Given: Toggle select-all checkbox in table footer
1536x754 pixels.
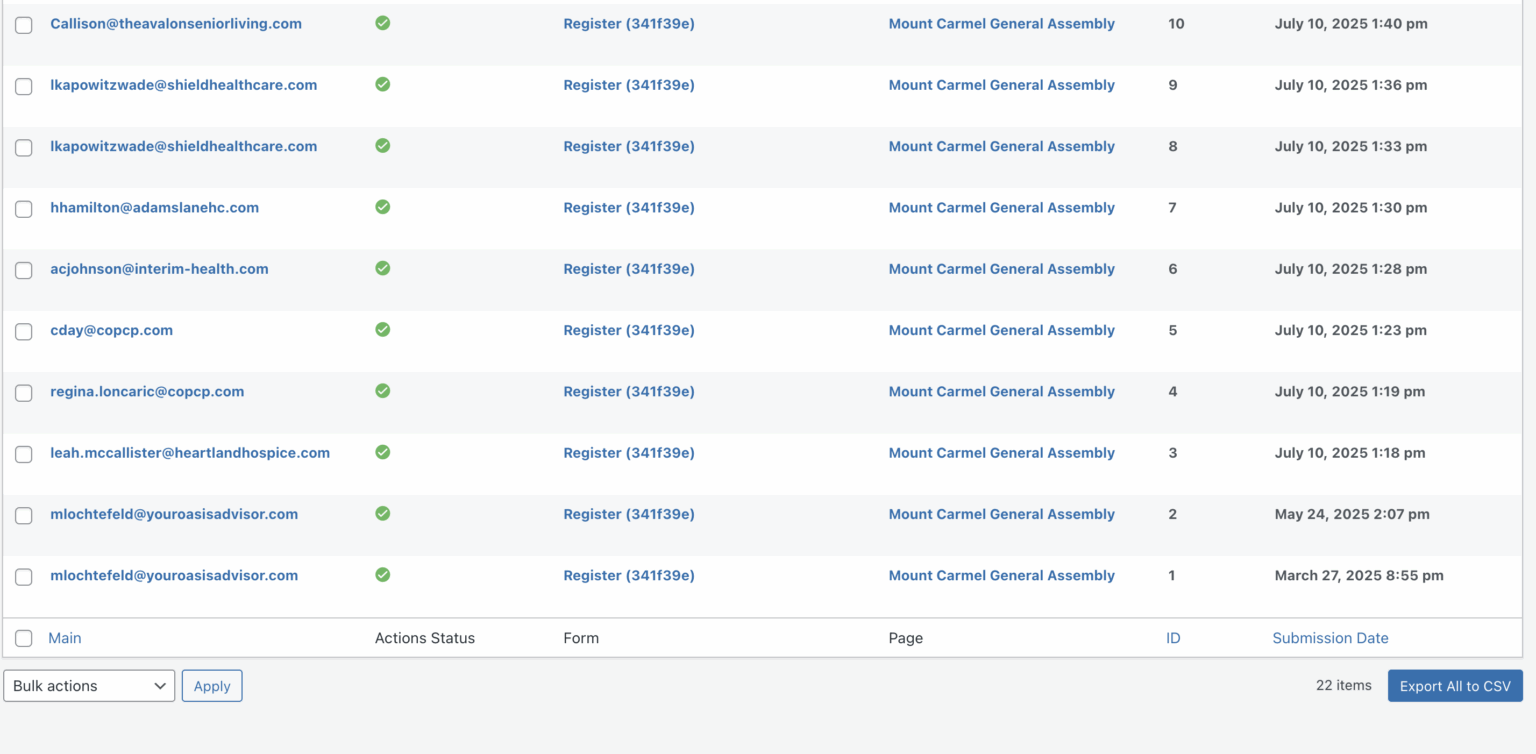Looking at the screenshot, I should (x=24, y=639).
